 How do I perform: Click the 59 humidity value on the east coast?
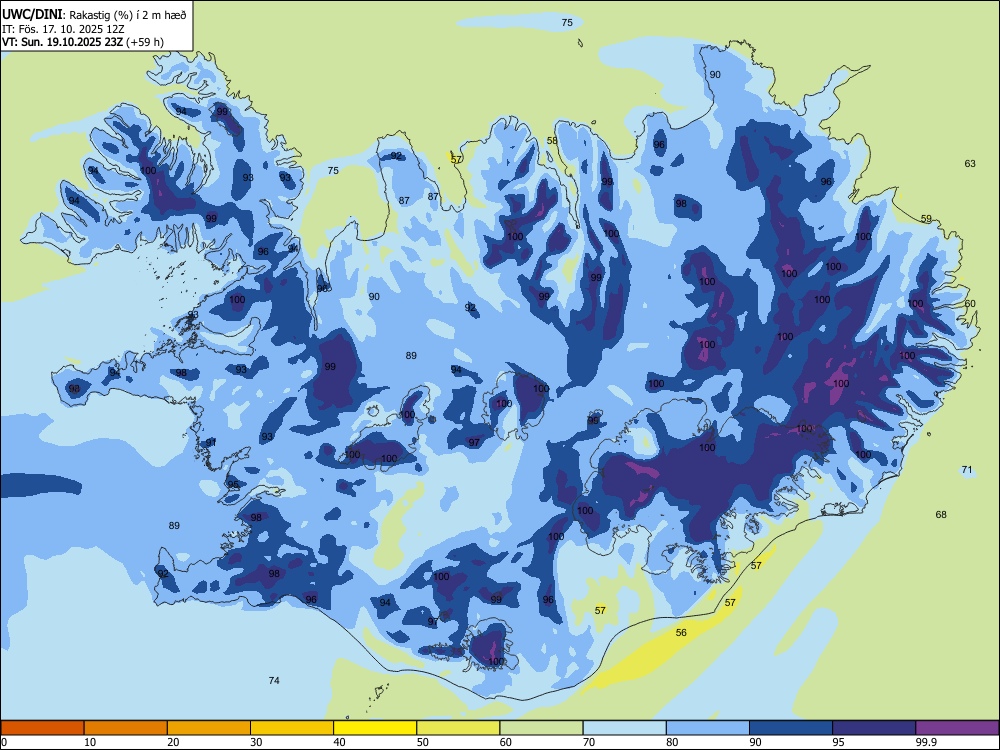tap(926, 219)
